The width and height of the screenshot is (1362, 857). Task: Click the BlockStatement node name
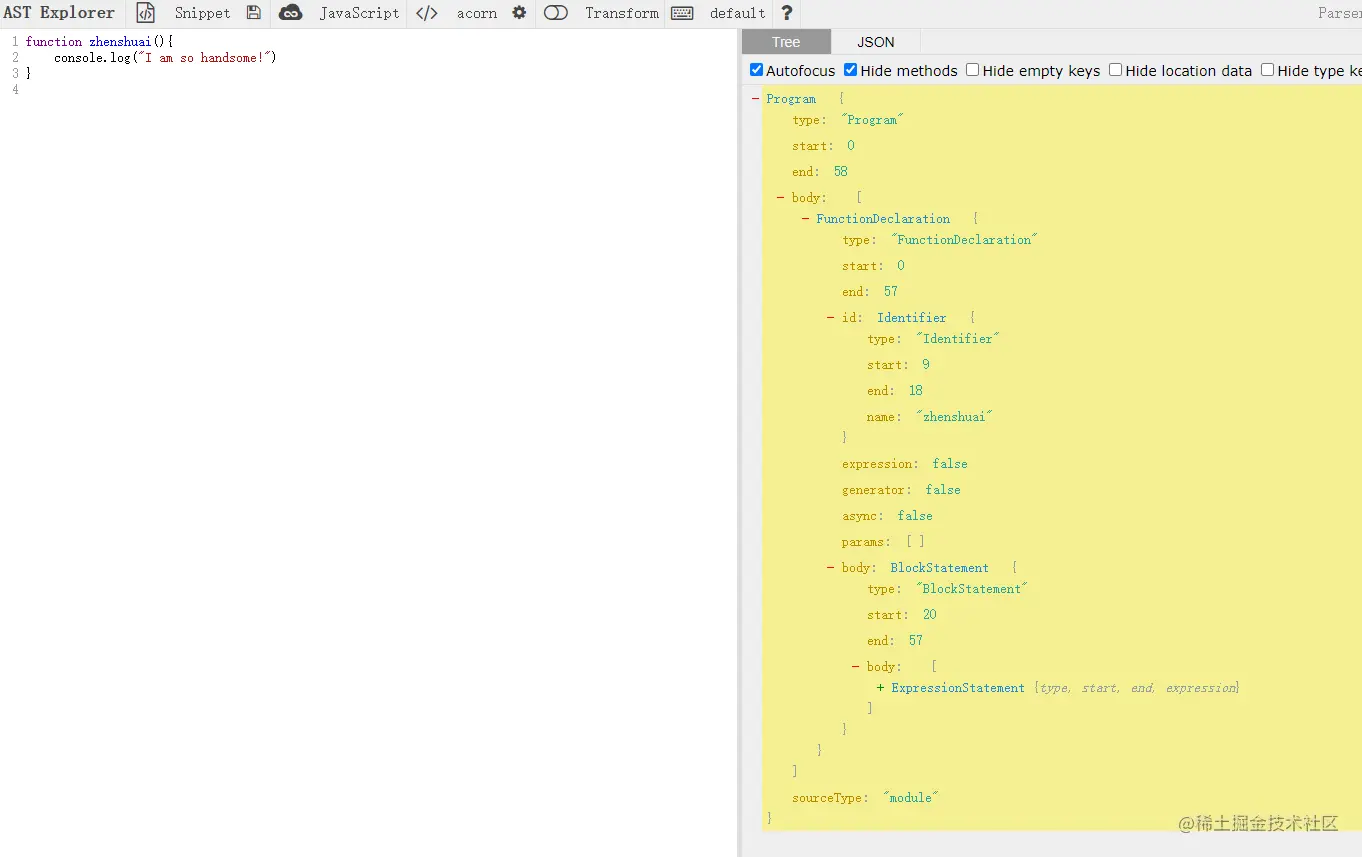tap(940, 568)
